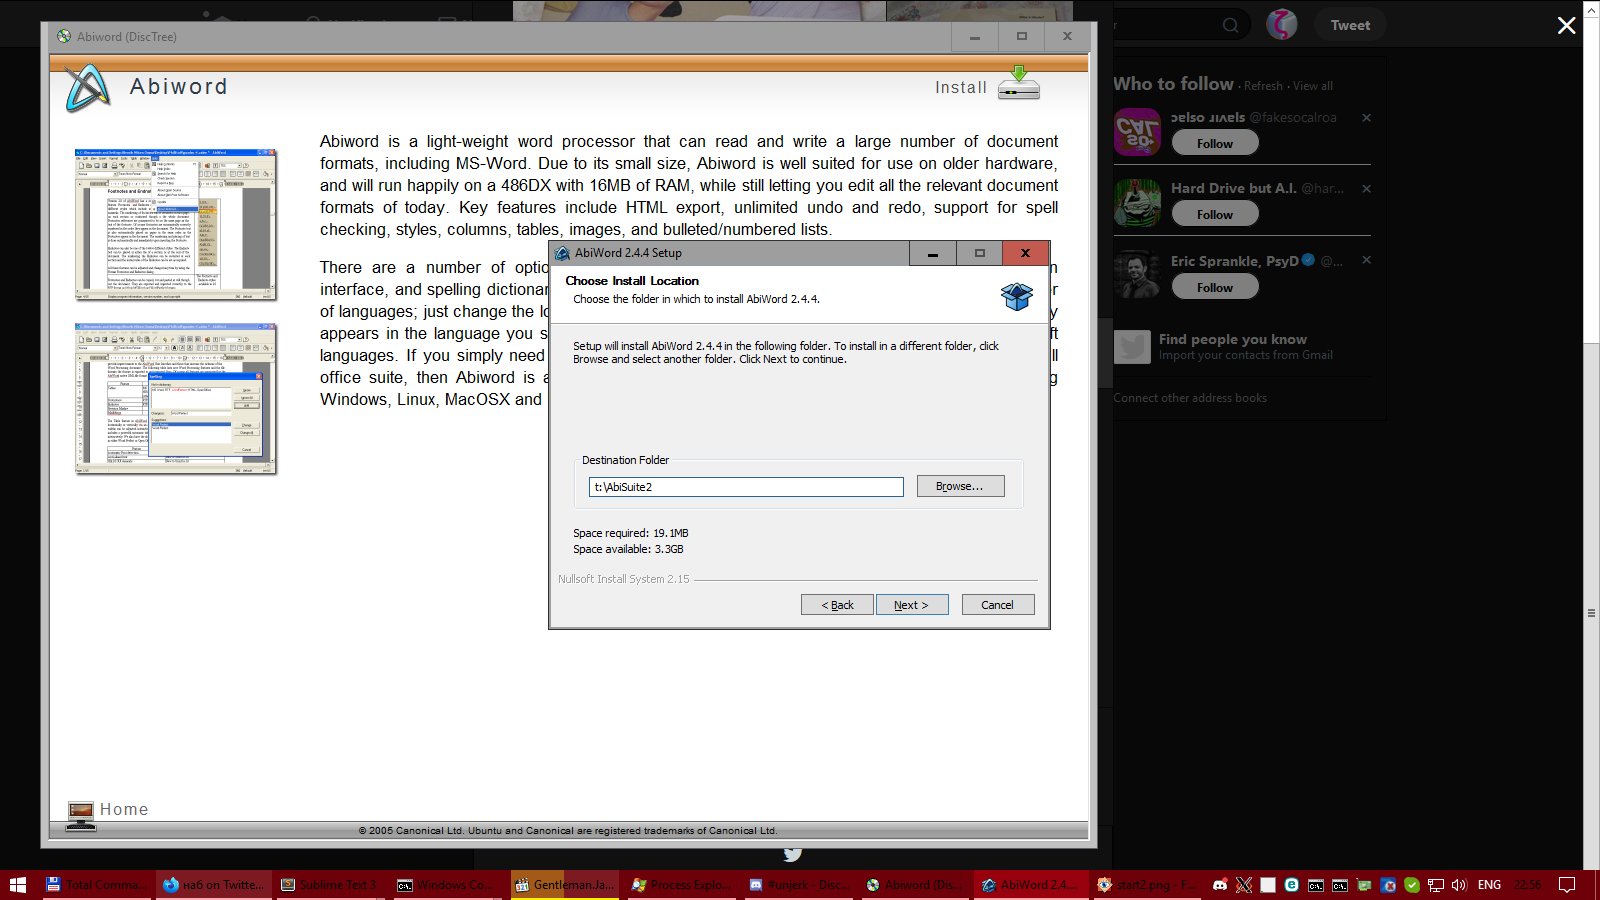
Task: Click the volume speaker icon in tray
Action: (x=1459, y=885)
